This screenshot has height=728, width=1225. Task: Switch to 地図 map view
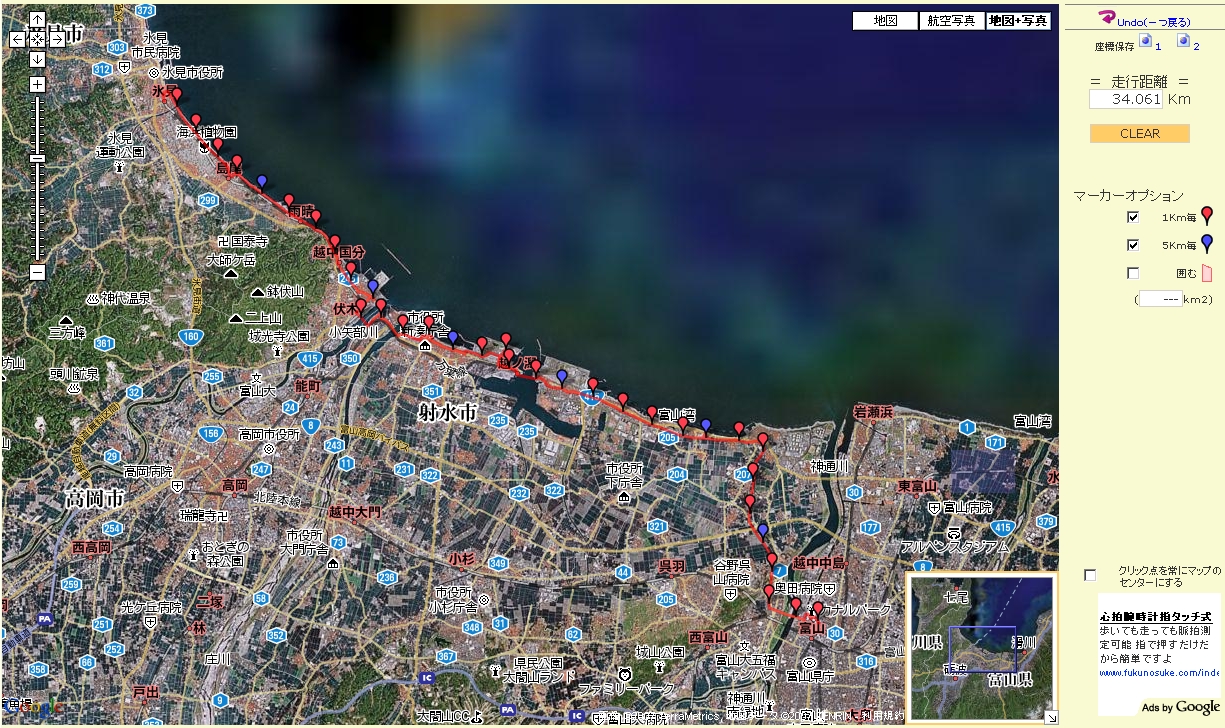click(x=884, y=21)
